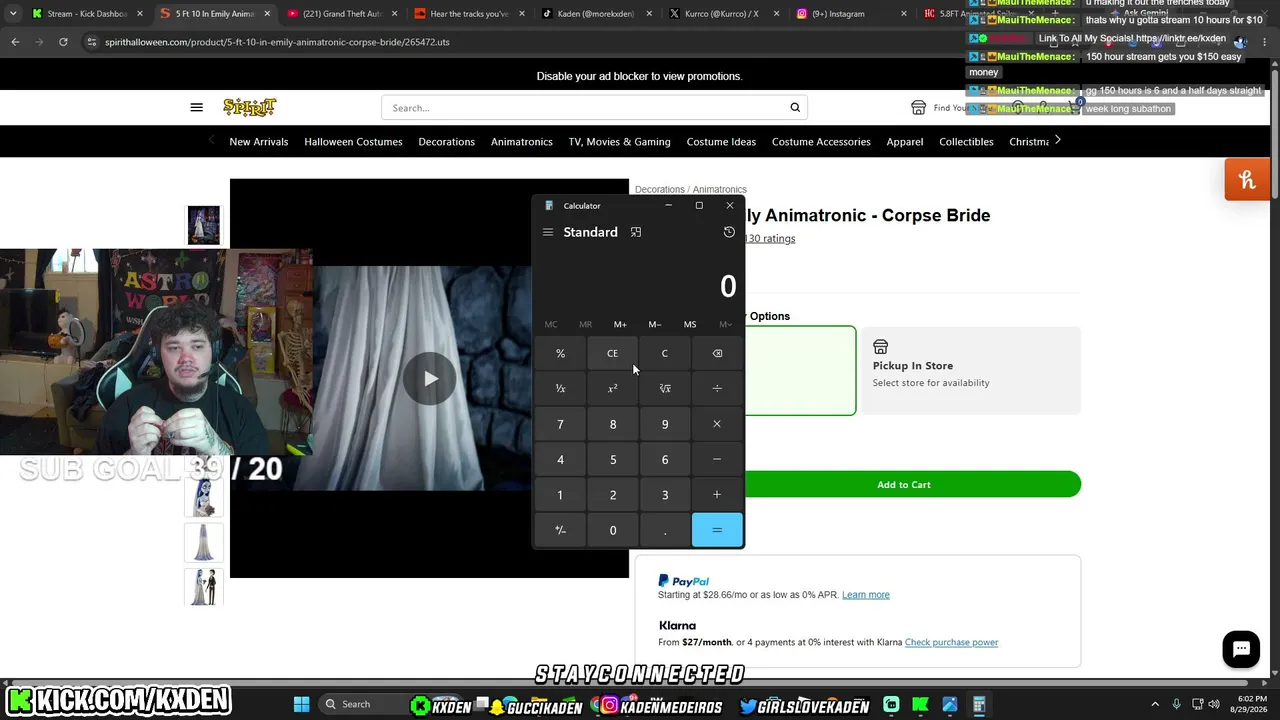Click PayPal Learn more link
The image size is (1280, 720).
pyautogui.click(x=865, y=594)
